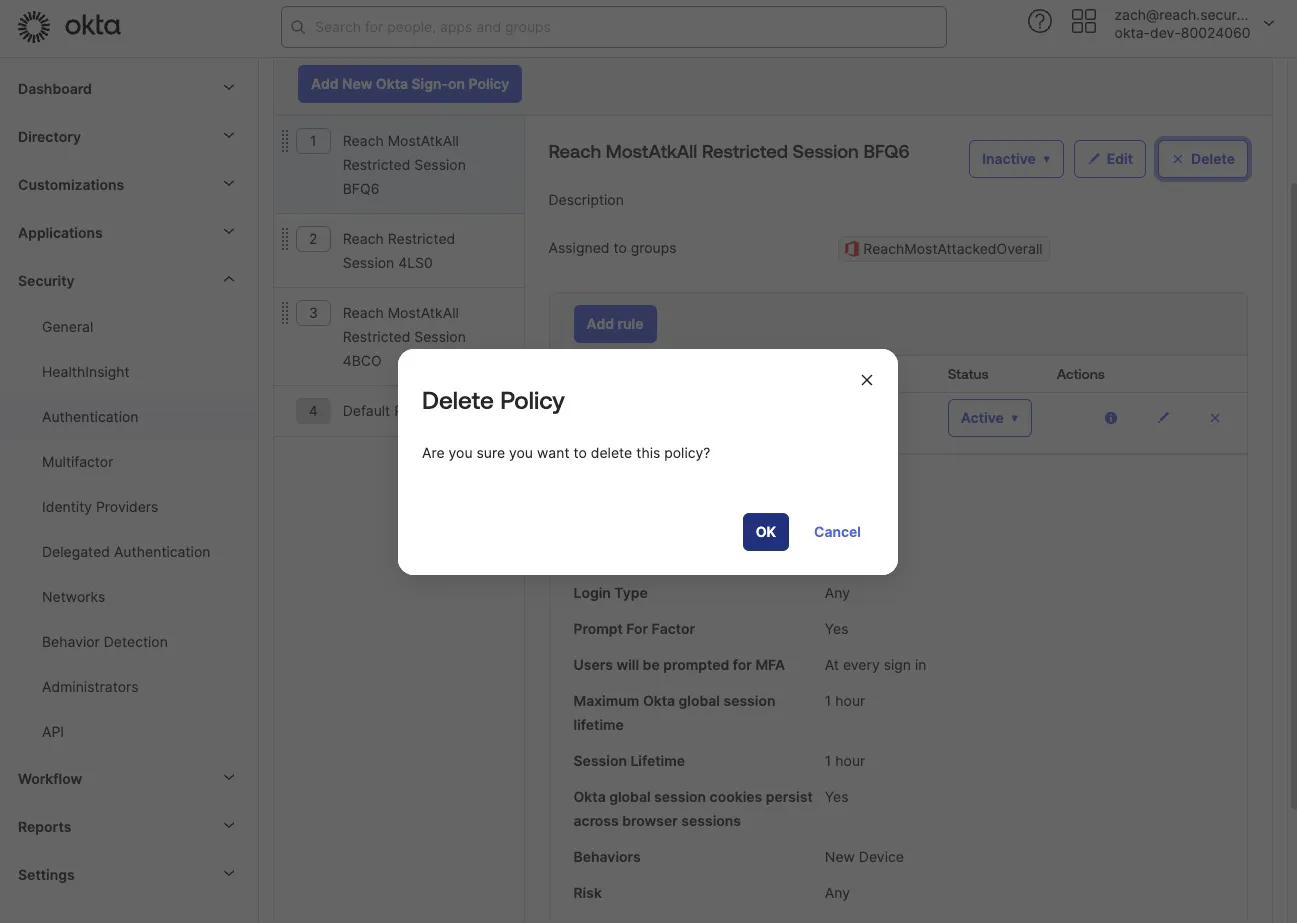
Task: Click 'At every sign in' value
Action: click(x=875, y=665)
